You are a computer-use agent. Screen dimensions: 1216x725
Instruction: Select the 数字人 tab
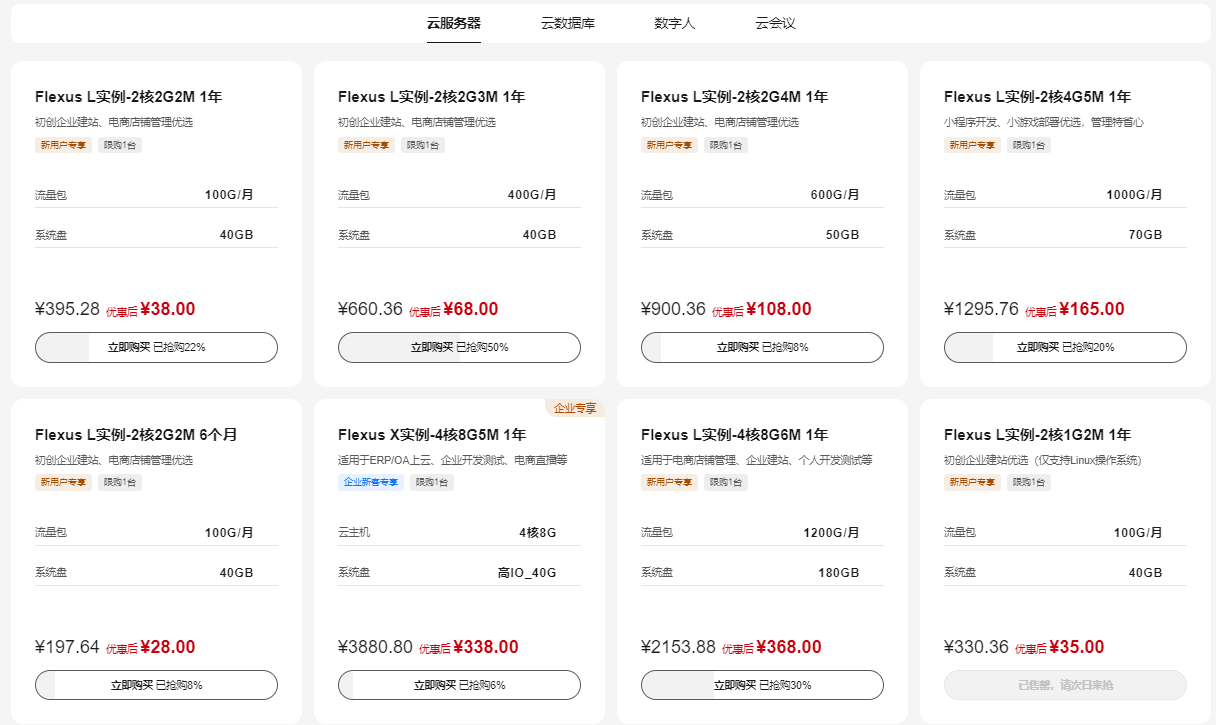[675, 23]
